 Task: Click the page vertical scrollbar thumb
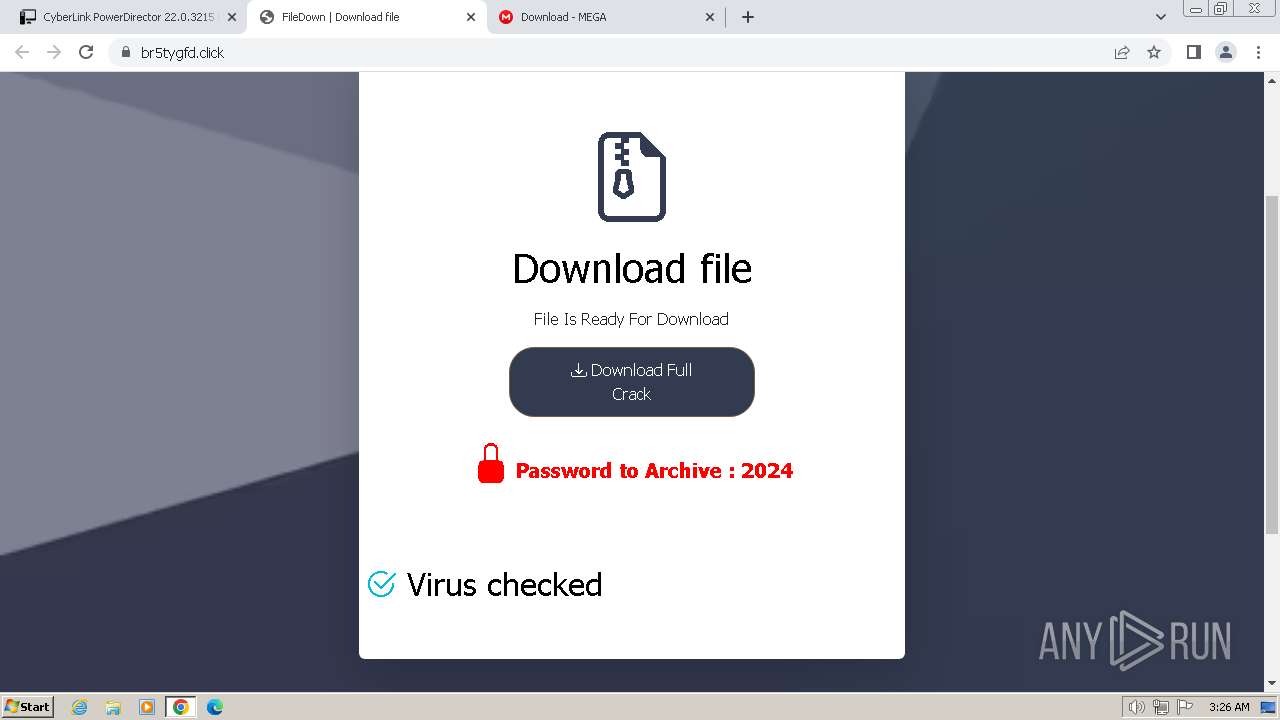[x=1272, y=365]
